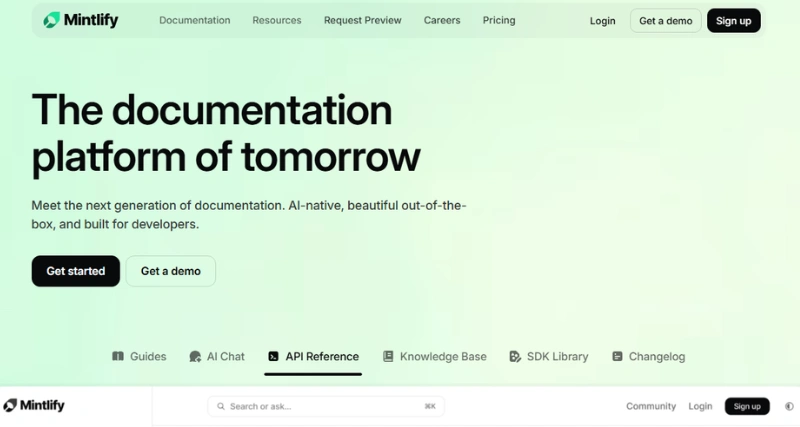Click the API Reference terminal icon
This screenshot has height=427, width=800.
[273, 356]
